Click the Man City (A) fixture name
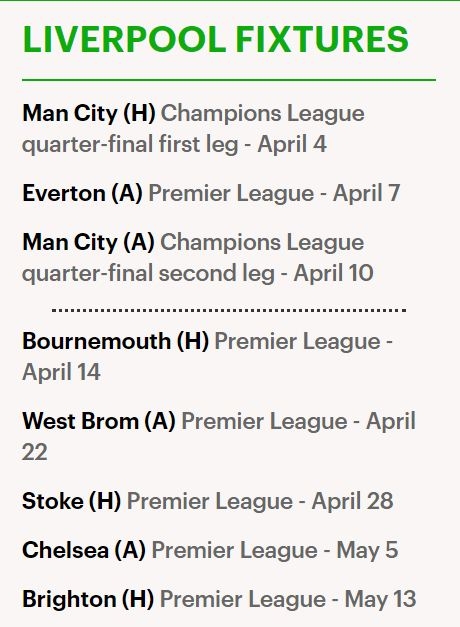460x627 pixels. pyautogui.click(x=88, y=242)
